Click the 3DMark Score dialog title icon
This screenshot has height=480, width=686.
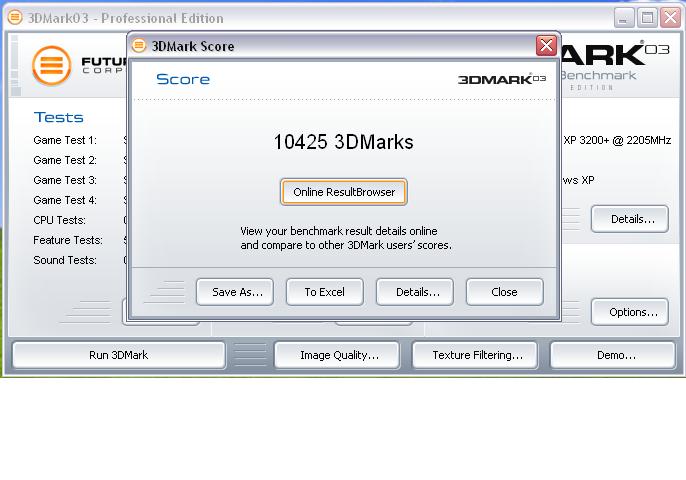point(139,46)
